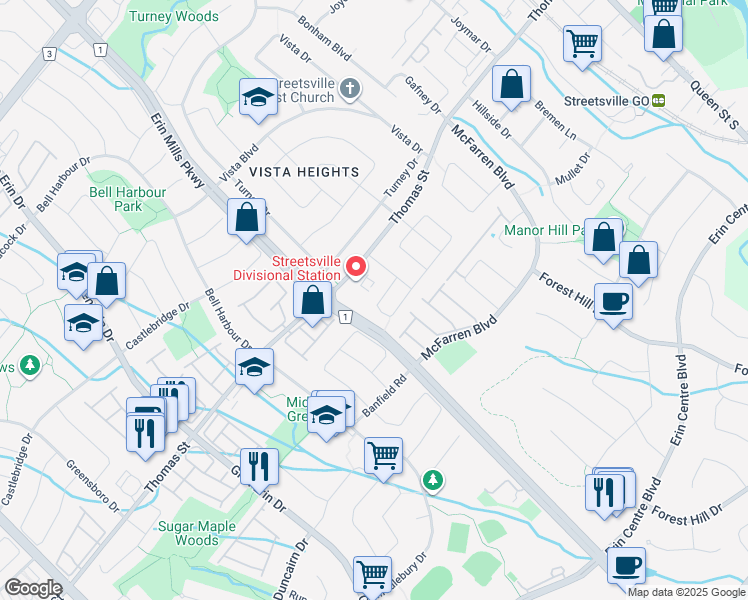The width and height of the screenshot is (748, 600).
Task: Select the Streetsville Divisional Station label
Action: pyautogui.click(x=287, y=268)
